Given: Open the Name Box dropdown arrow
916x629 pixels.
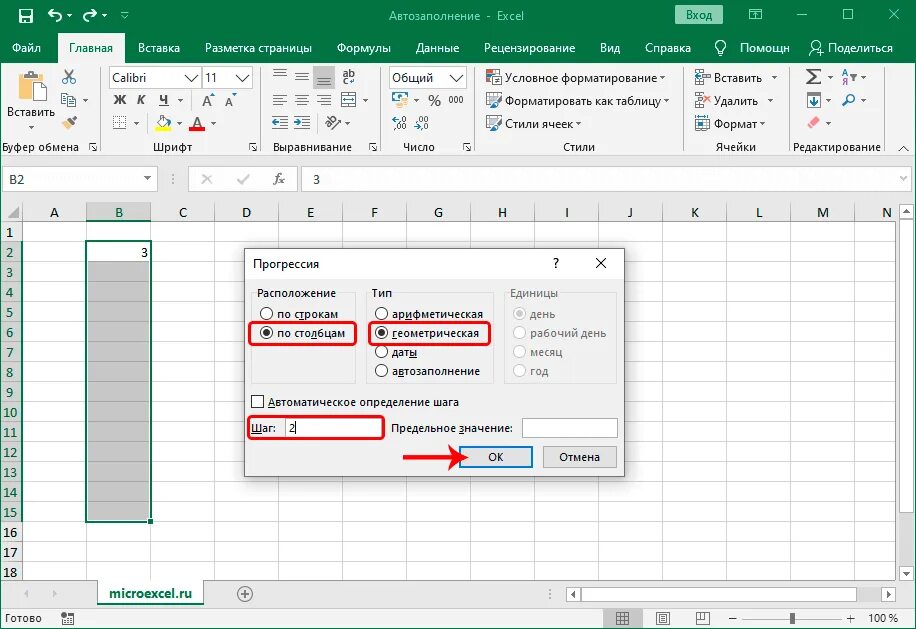Looking at the screenshot, I should tap(147, 179).
